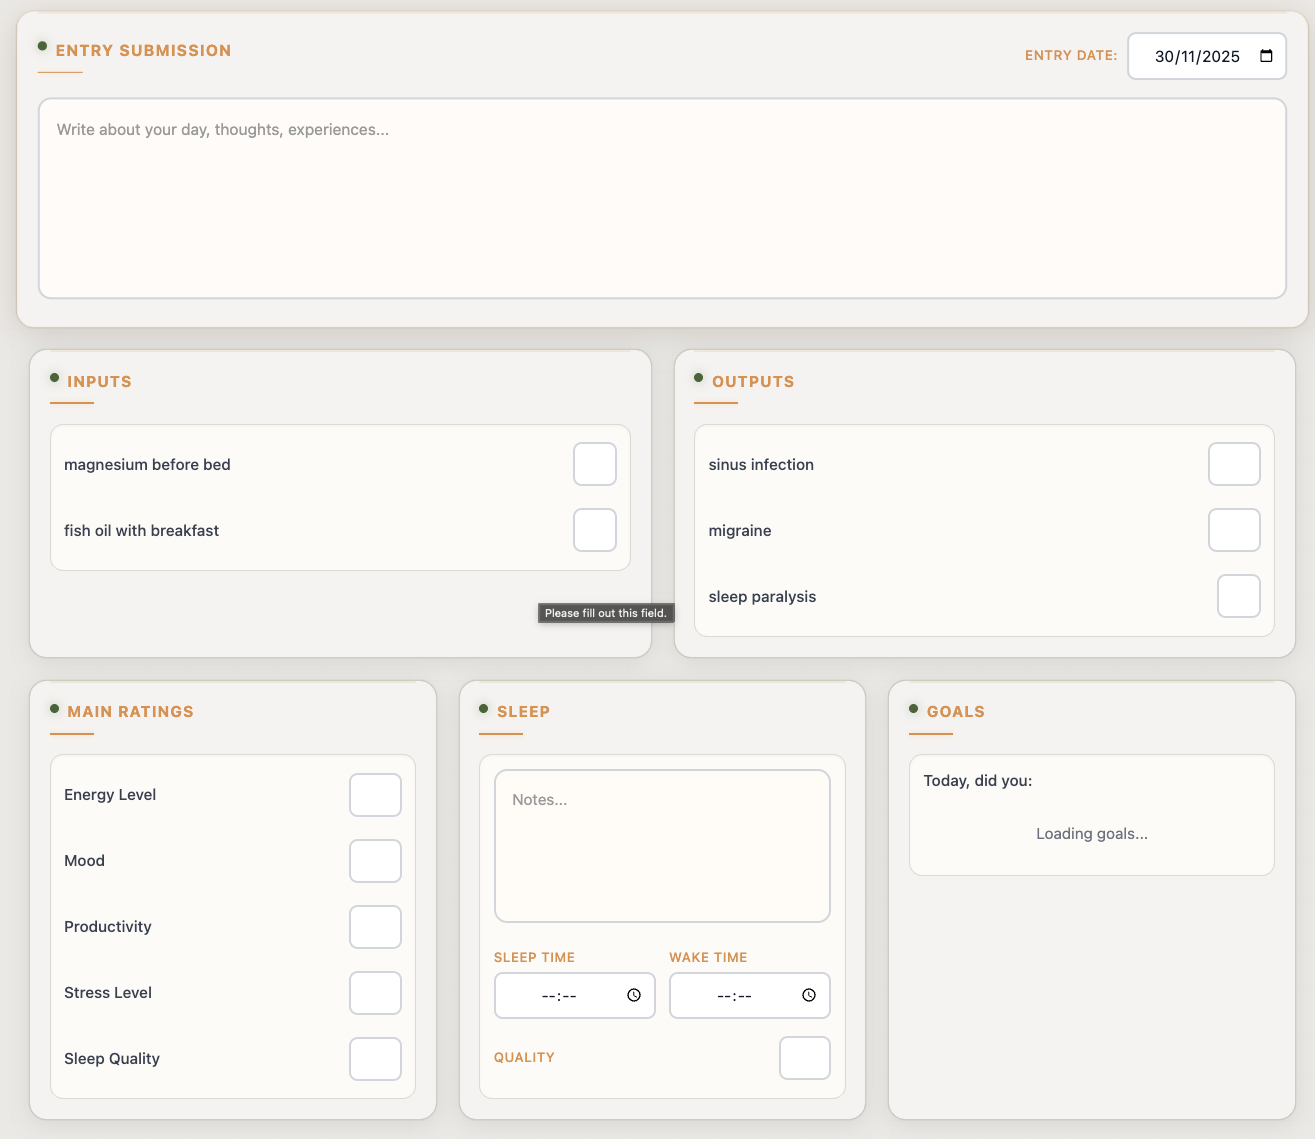Dismiss the 'Please fill out this field' tooltip
The height and width of the screenshot is (1139, 1315).
tap(606, 612)
